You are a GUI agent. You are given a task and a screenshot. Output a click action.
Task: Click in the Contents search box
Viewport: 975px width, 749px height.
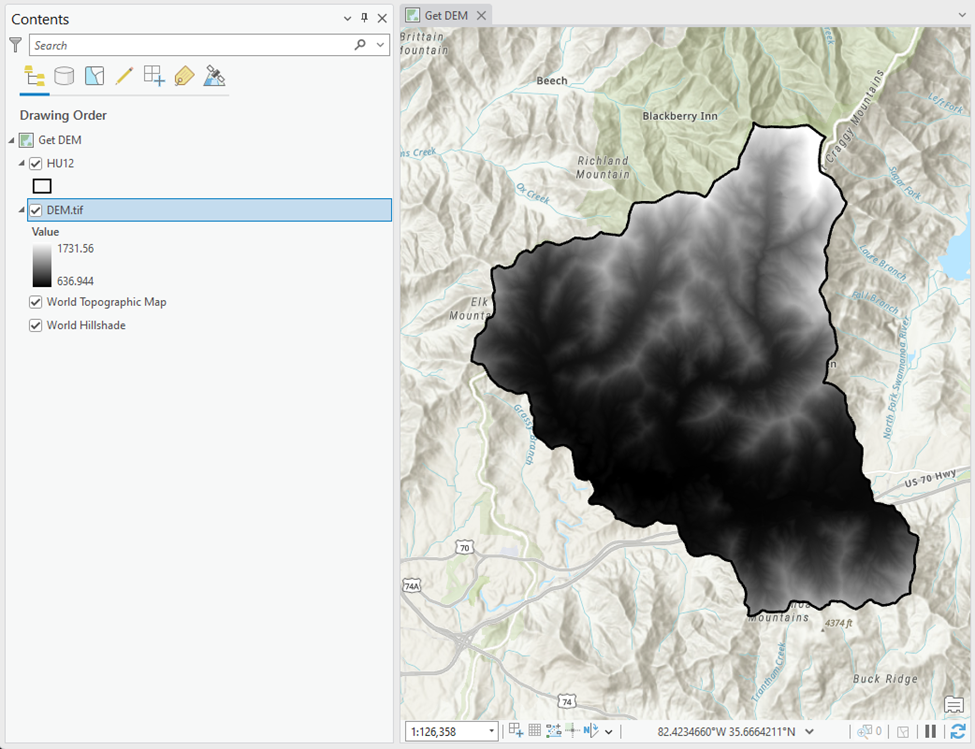point(190,45)
